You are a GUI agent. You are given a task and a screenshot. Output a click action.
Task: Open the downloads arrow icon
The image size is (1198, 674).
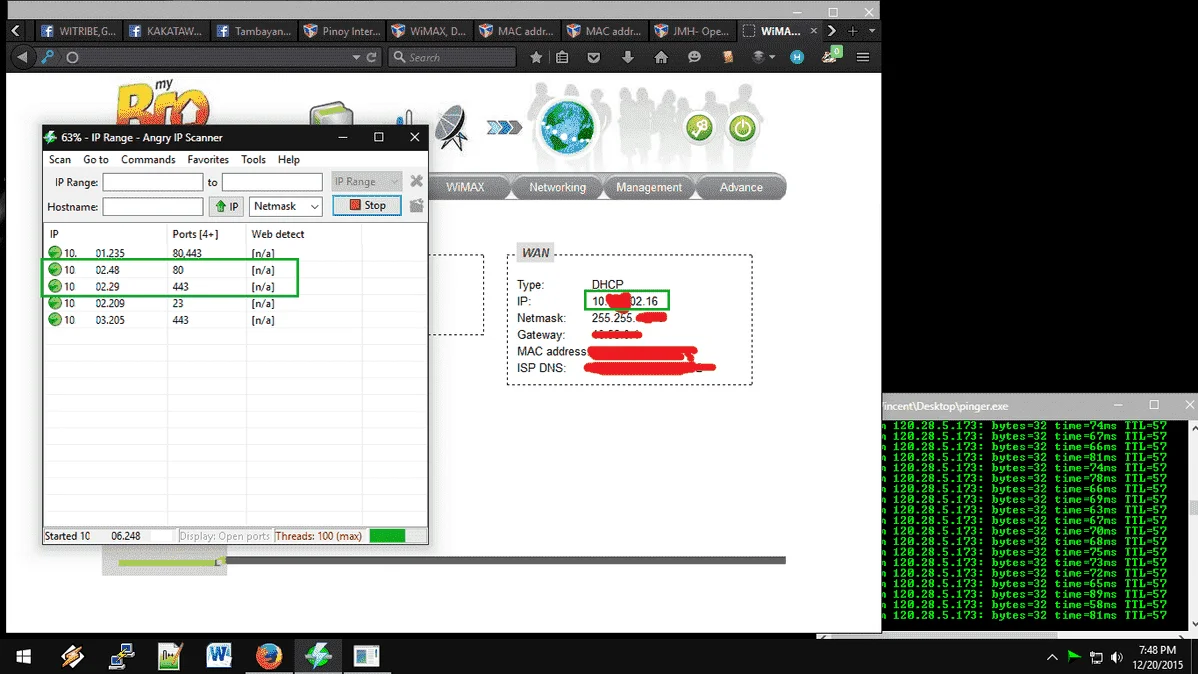(x=627, y=57)
